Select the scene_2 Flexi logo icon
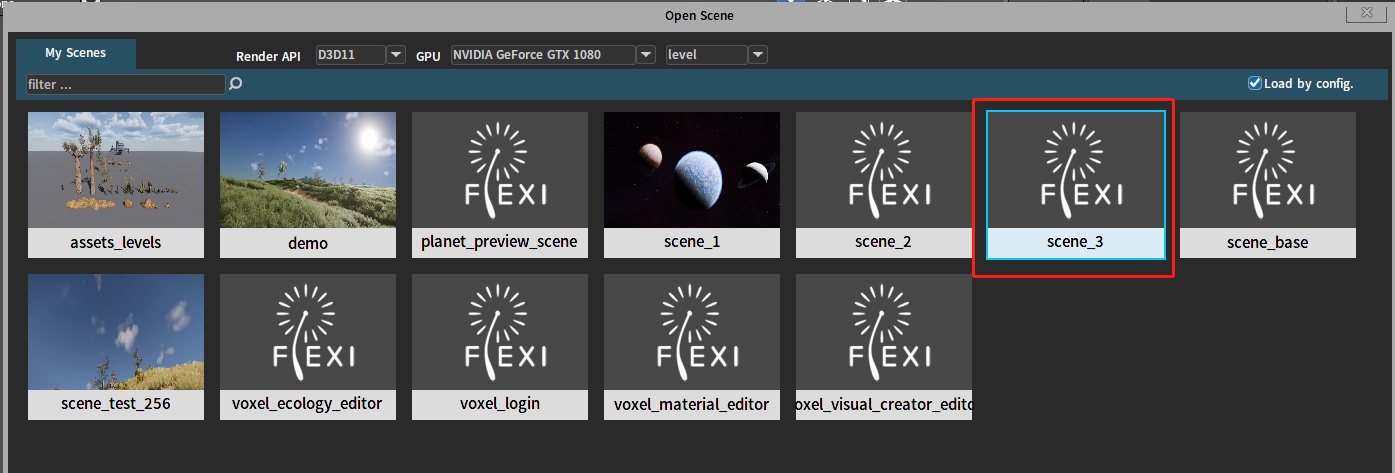Screen dimensions: 1395x473 [x=883, y=169]
